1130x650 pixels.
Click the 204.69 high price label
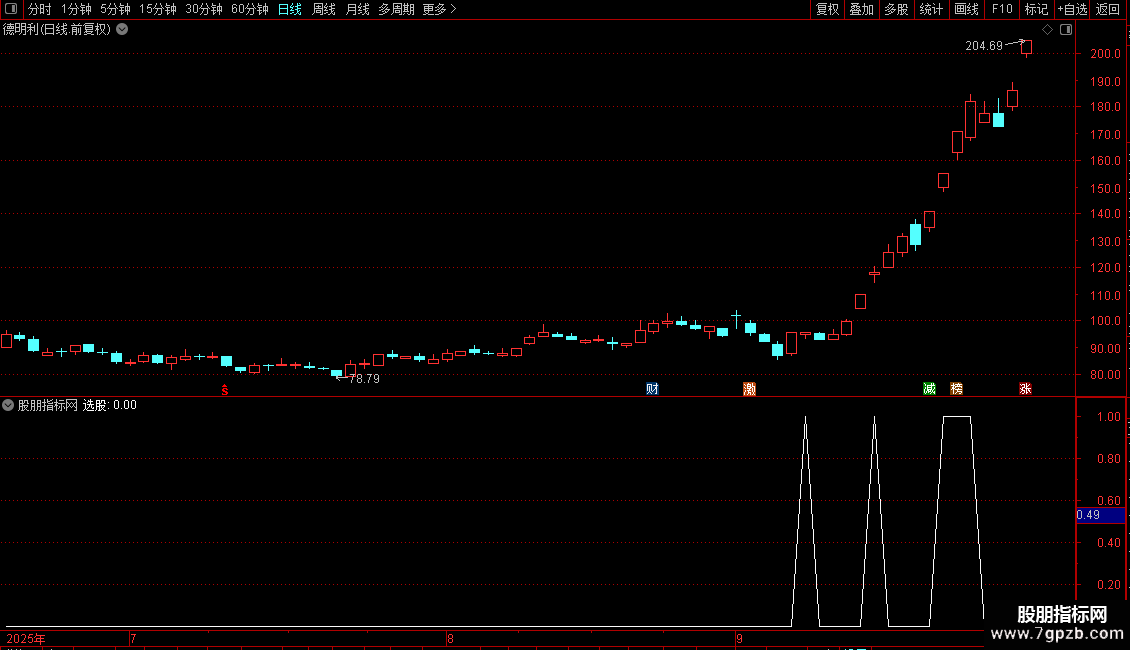pyautogui.click(x=984, y=45)
